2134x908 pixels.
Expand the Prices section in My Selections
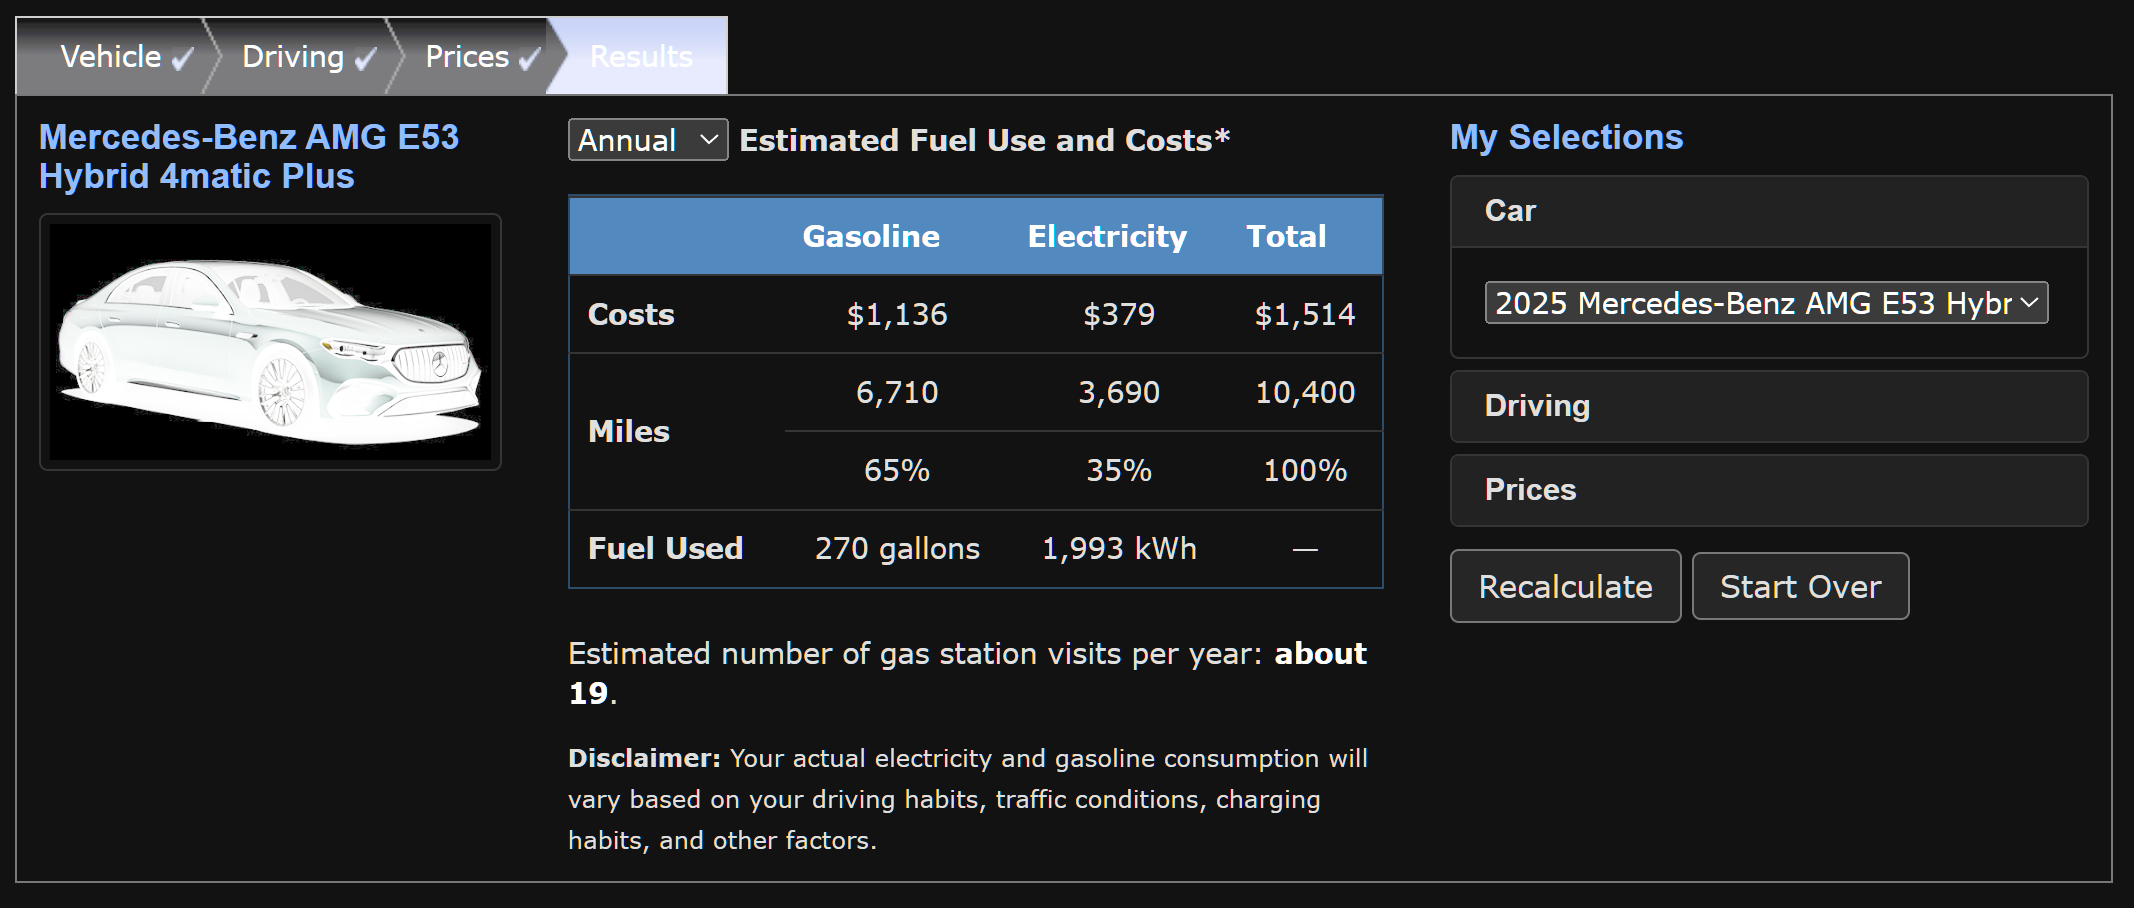coord(1769,490)
